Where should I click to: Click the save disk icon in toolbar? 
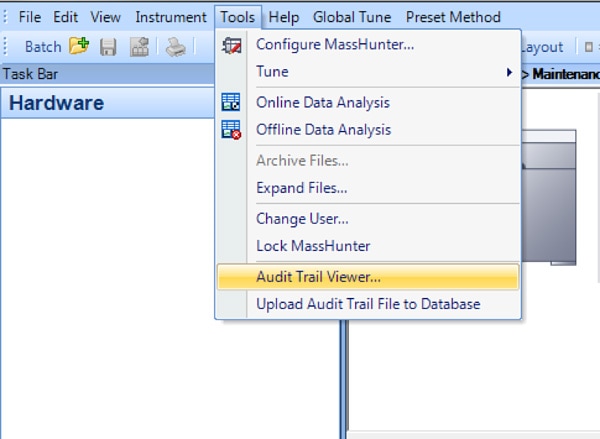[108, 47]
